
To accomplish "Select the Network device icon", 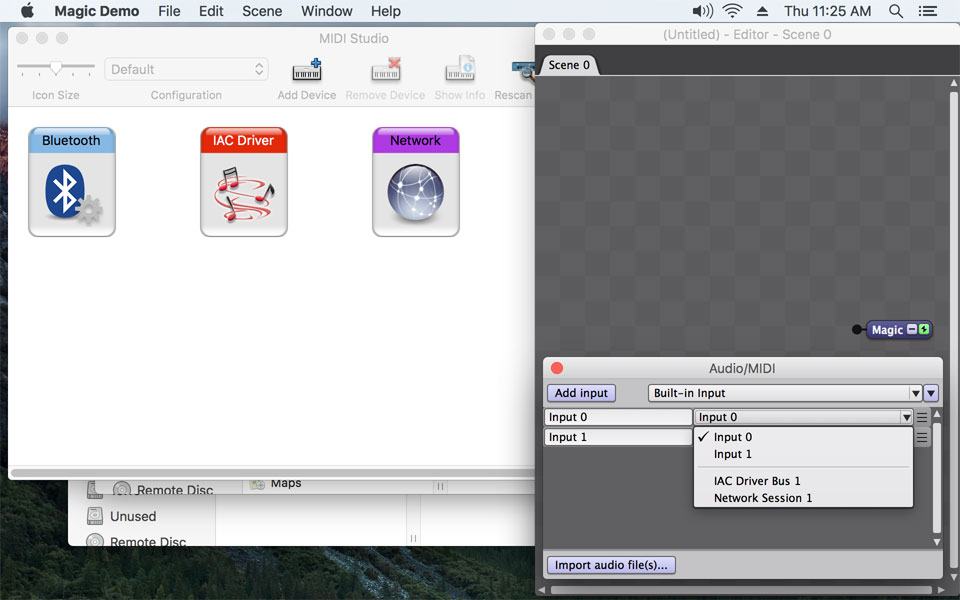I will [416, 182].
